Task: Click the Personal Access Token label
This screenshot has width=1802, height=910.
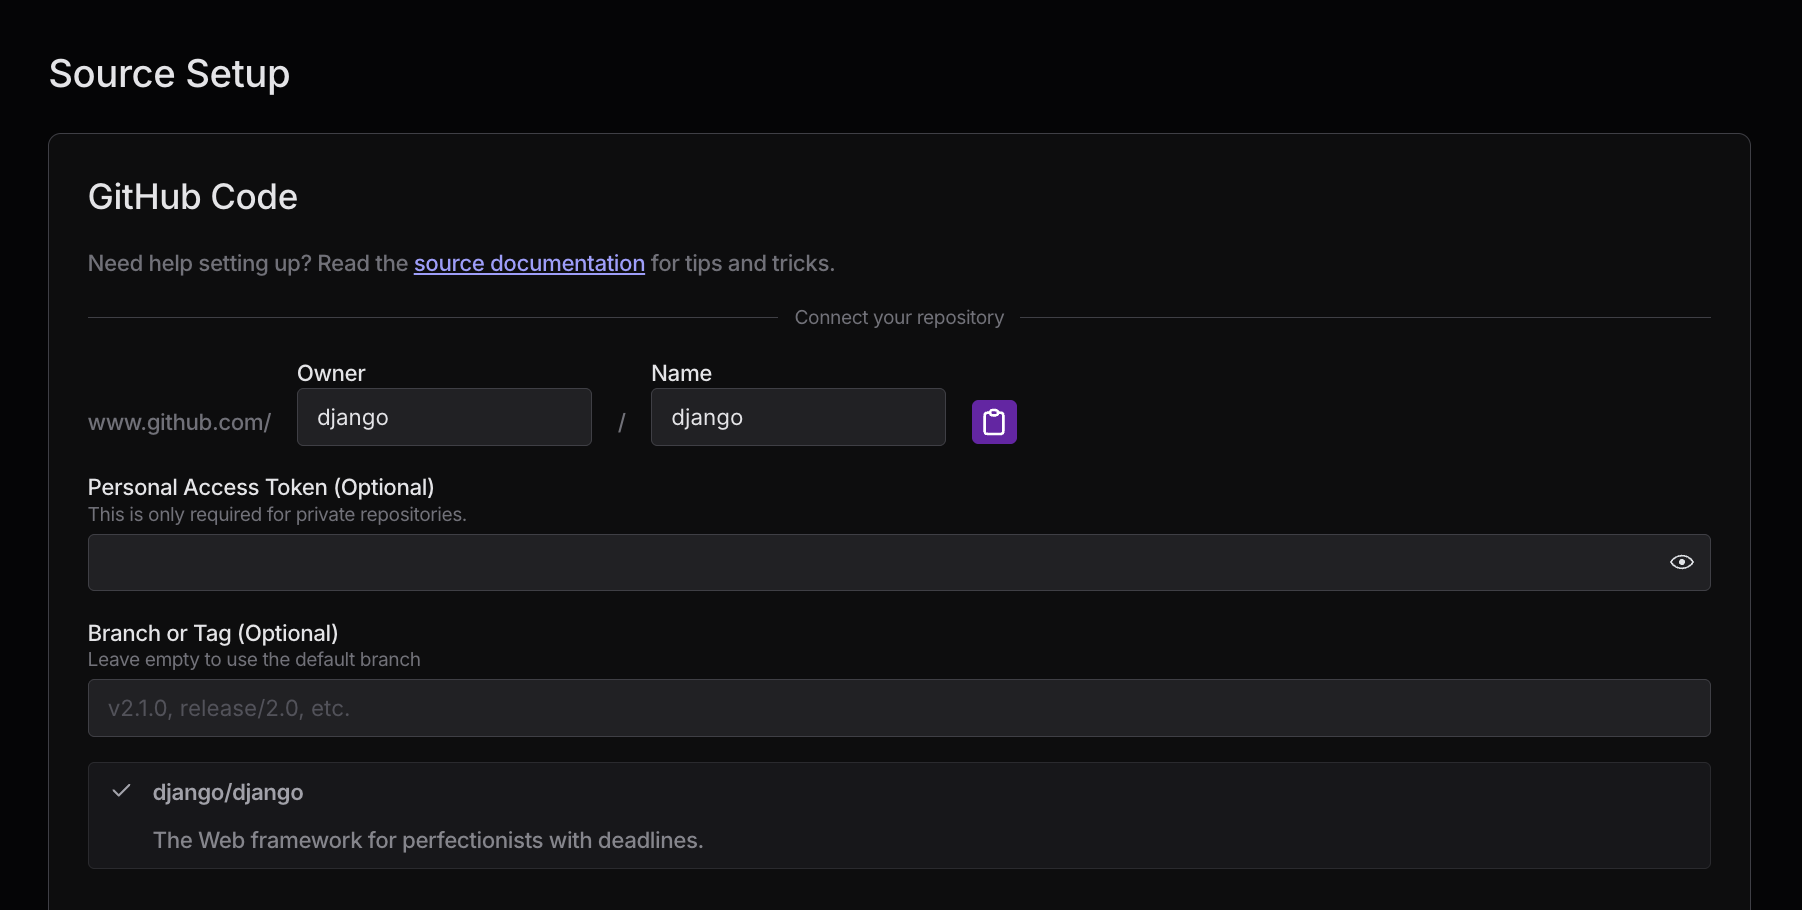Action: pyautogui.click(x=260, y=487)
